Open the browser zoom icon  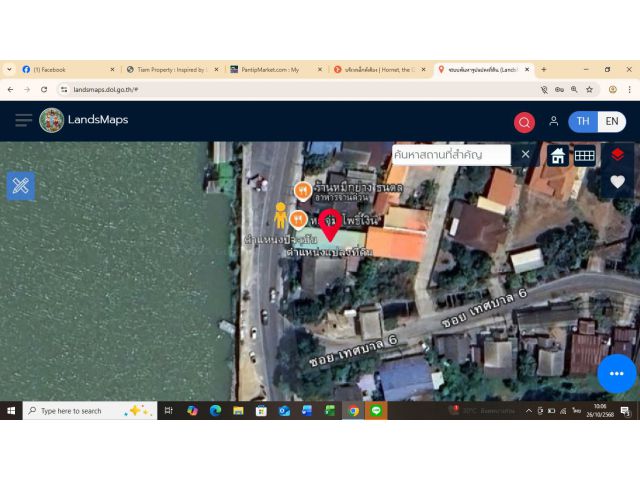point(574,89)
